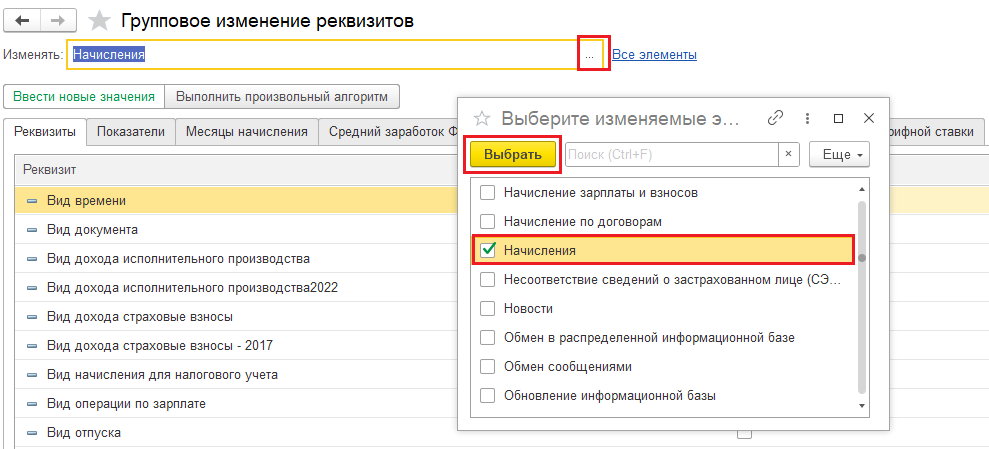Viewport: 989px width, 449px height.
Task: Select Вид дохода исполнительного производства2022 row
Action: pos(237,288)
